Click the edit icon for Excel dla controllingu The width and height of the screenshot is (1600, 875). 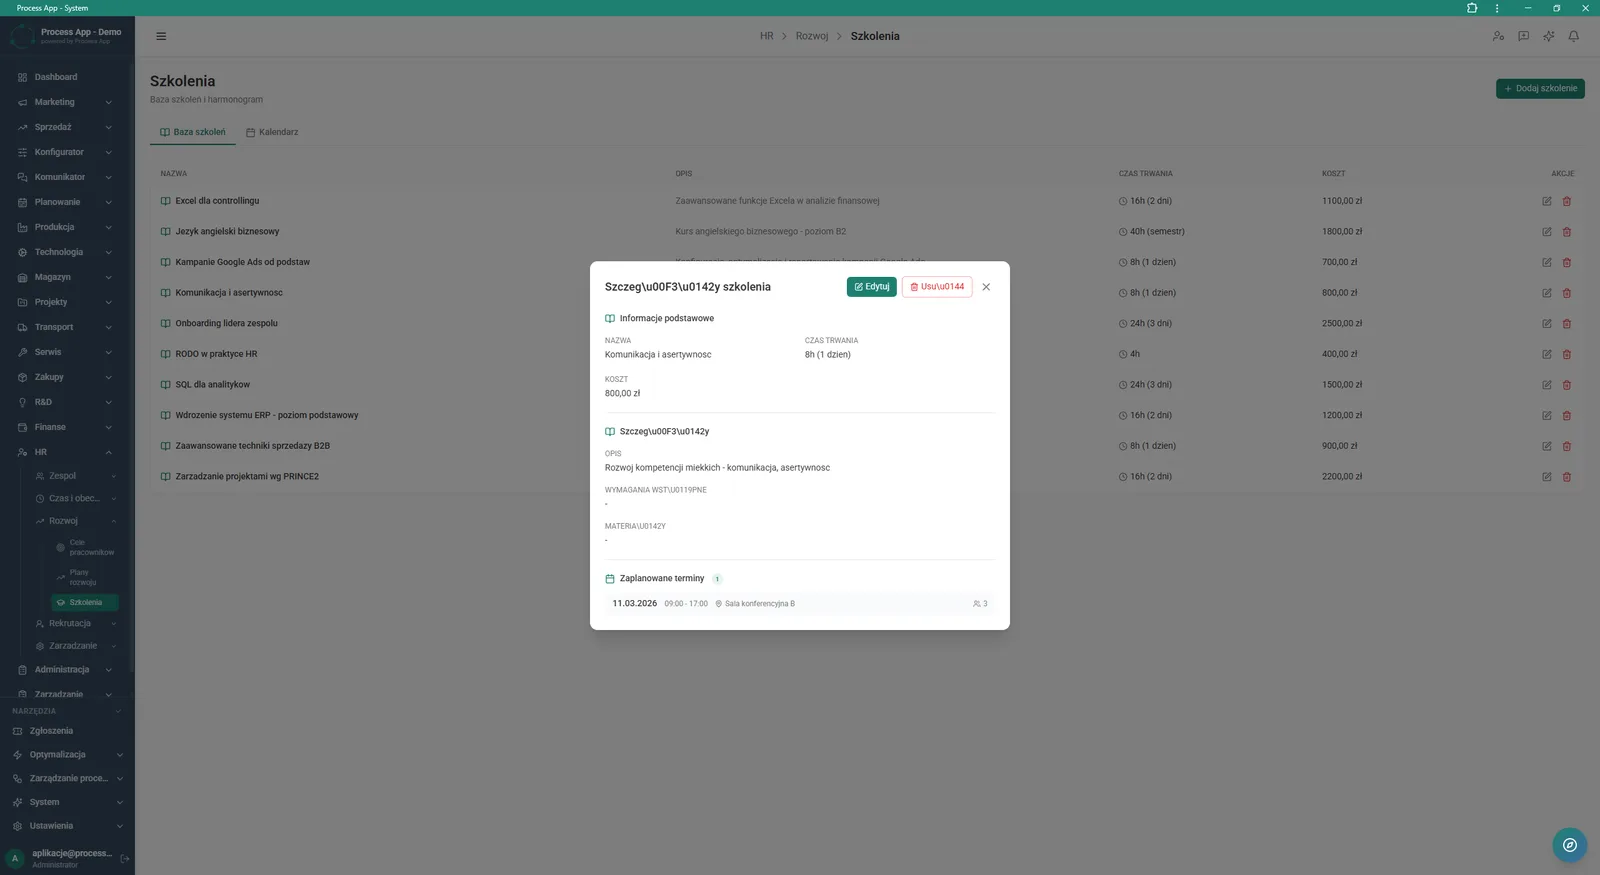[x=1546, y=201]
